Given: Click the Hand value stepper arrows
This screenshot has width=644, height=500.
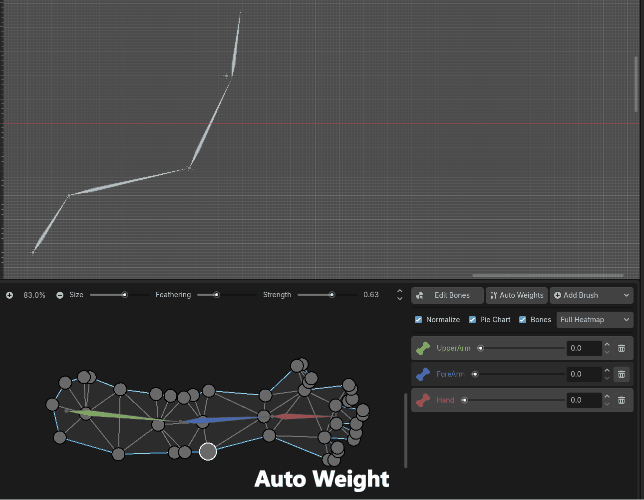Looking at the screenshot, I should point(607,400).
